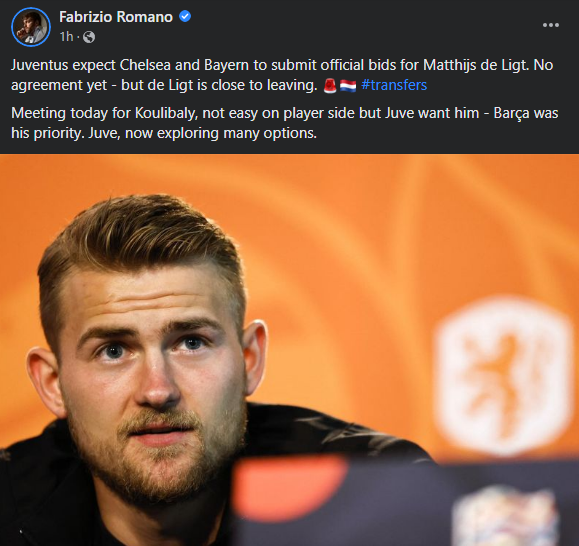The width and height of the screenshot is (579, 546).
Task: Click the blurred orange microphone in foreground
Action: (x=290, y=487)
